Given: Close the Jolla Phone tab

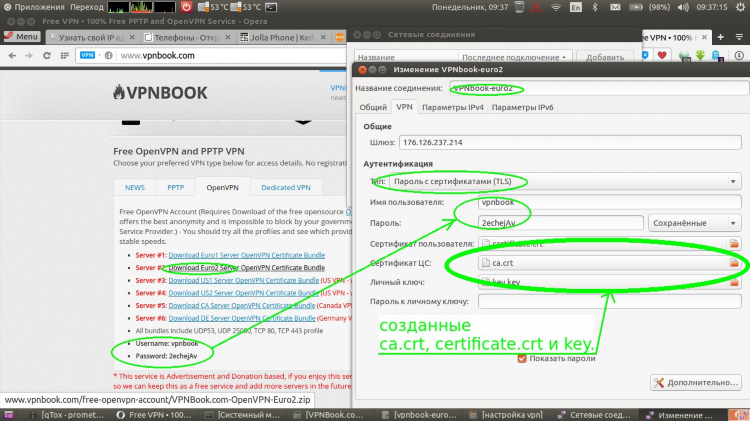Looking at the screenshot, I should tap(323, 37).
